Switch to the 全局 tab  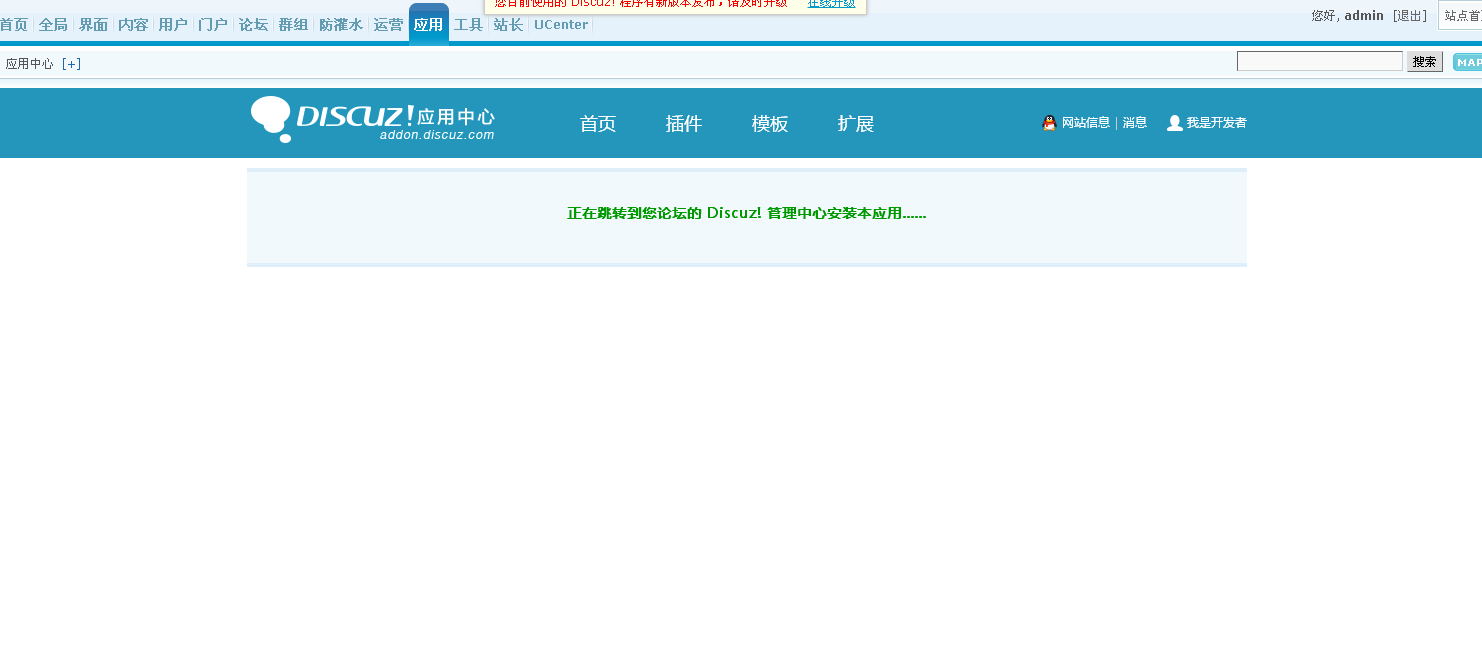(x=53, y=25)
